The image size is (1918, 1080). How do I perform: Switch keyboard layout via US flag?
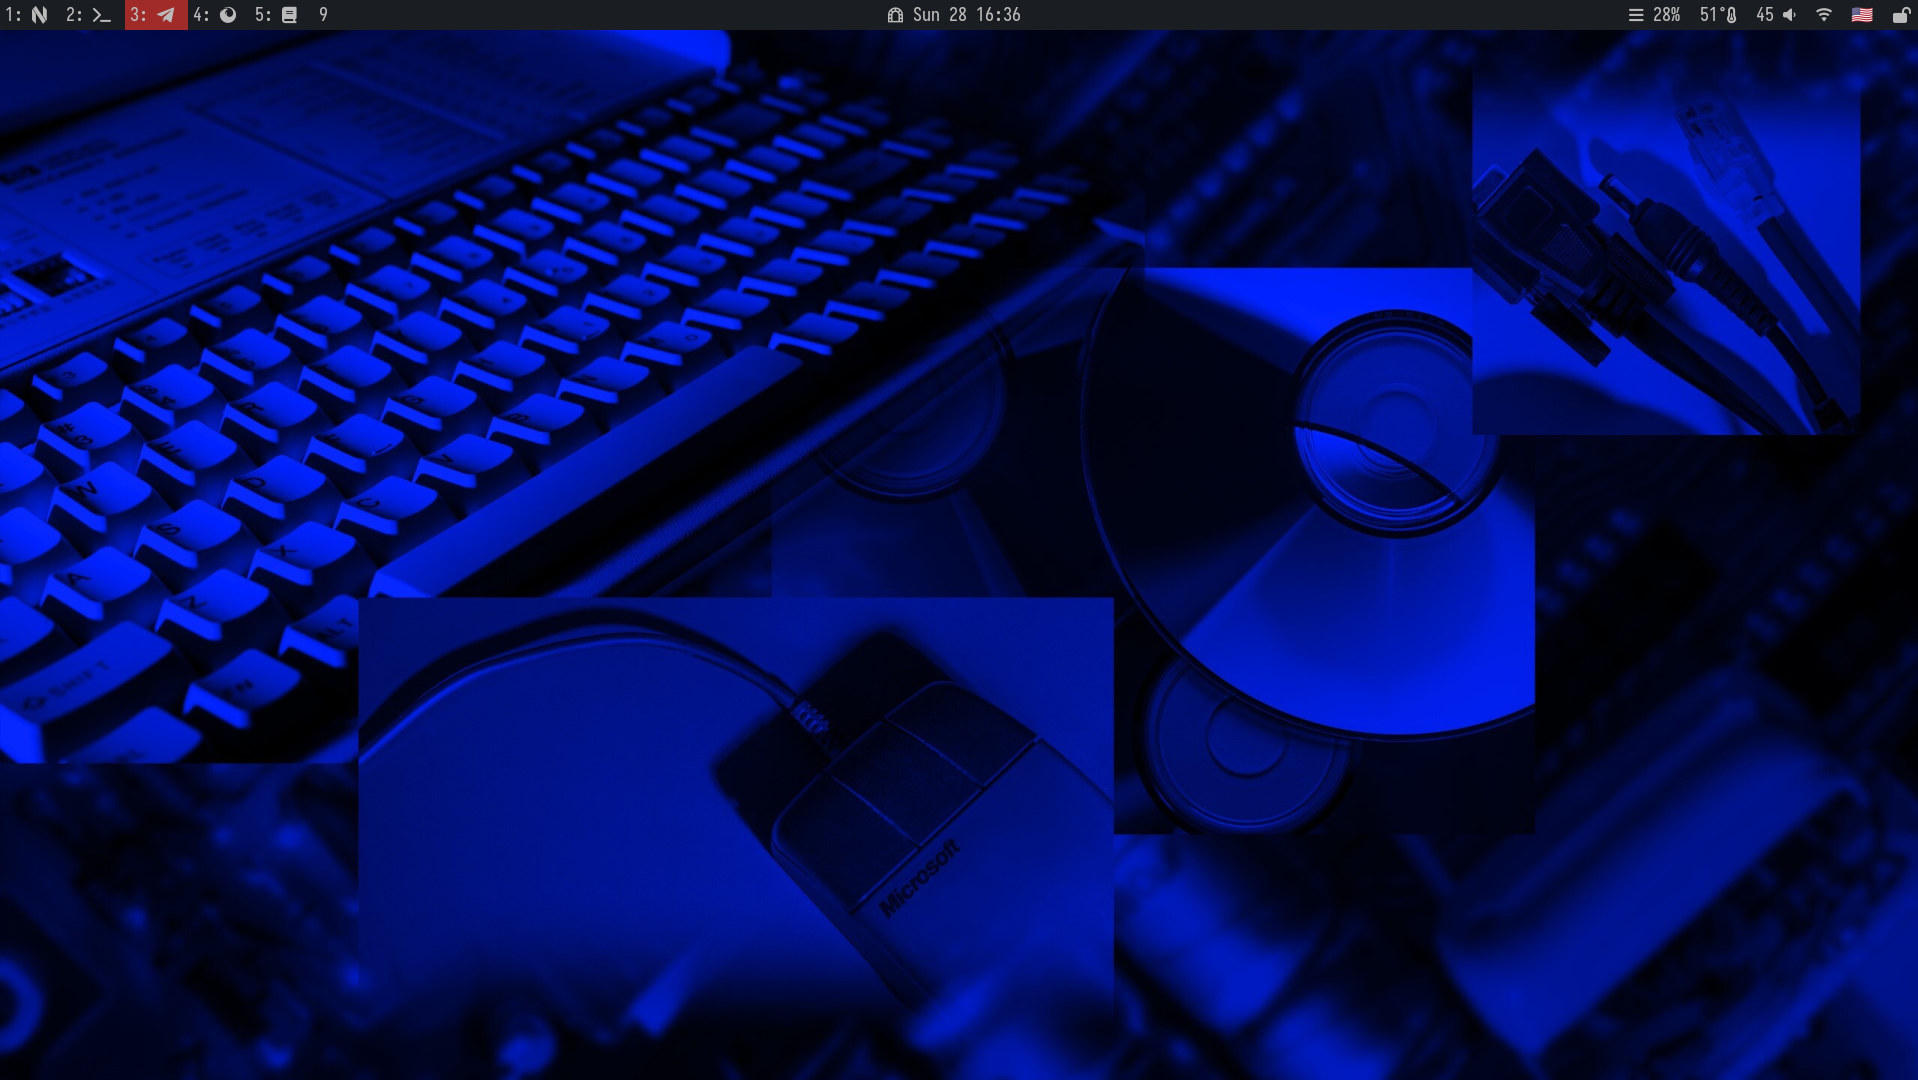[1862, 15]
